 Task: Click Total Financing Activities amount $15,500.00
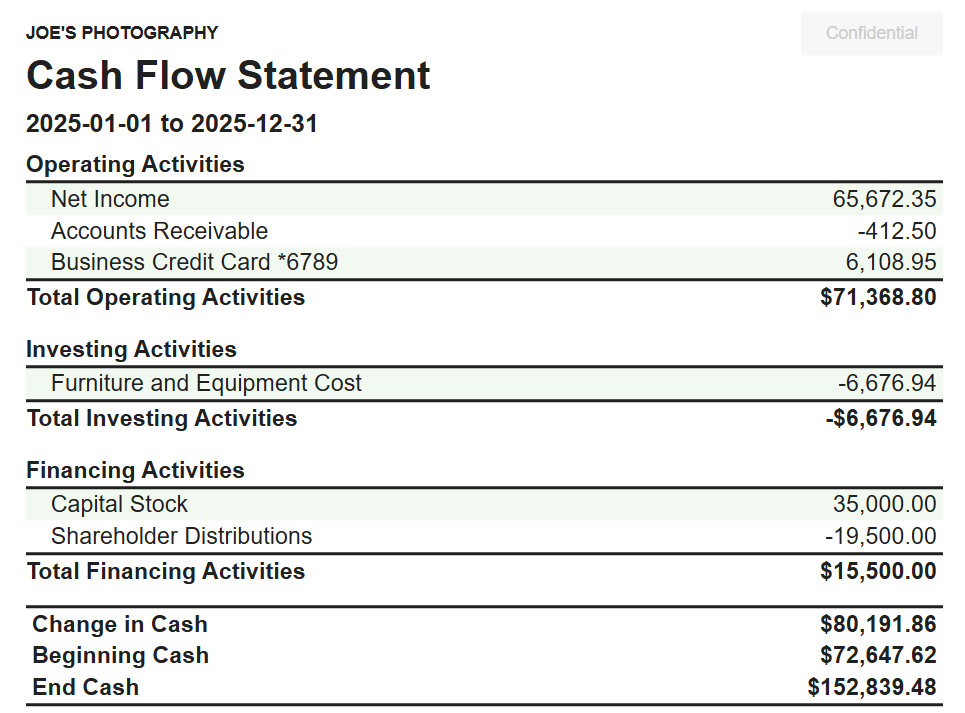878,572
